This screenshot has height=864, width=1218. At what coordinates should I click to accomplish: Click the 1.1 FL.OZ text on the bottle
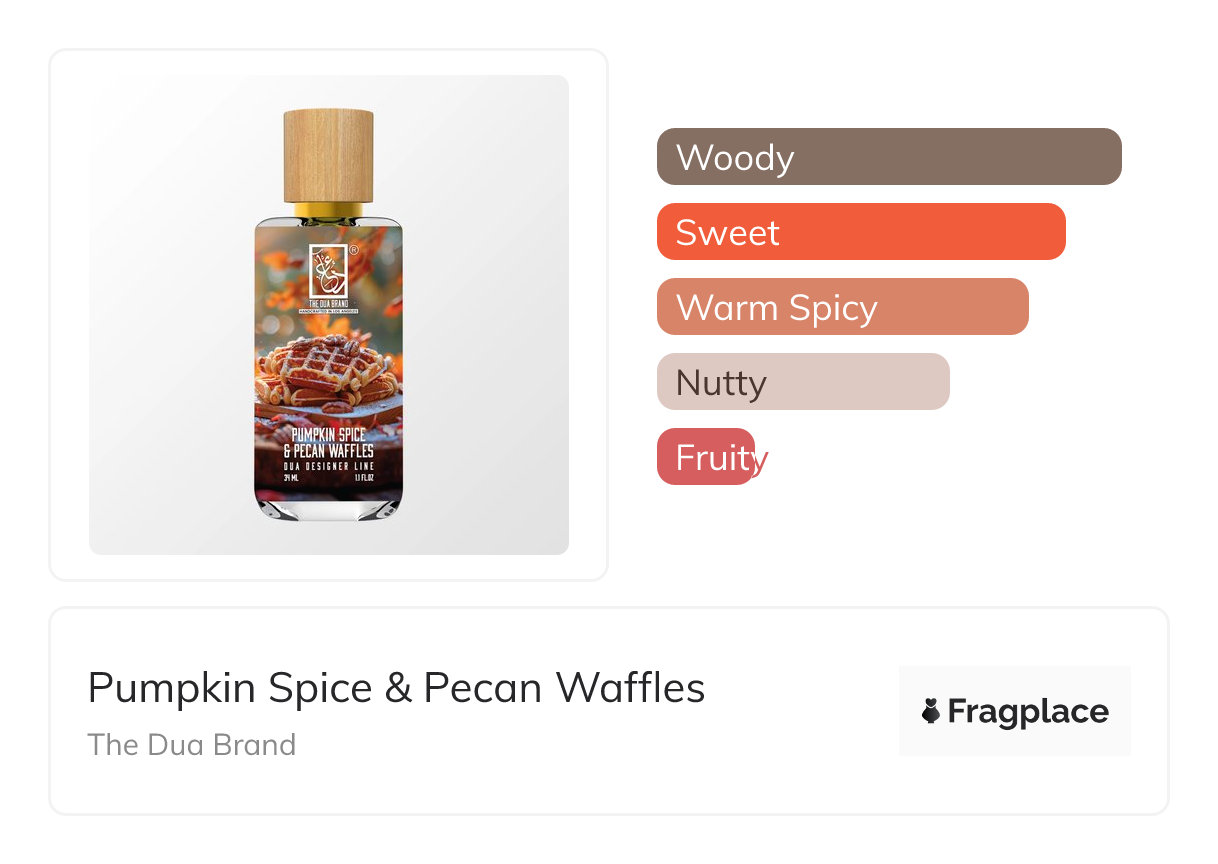pos(365,478)
